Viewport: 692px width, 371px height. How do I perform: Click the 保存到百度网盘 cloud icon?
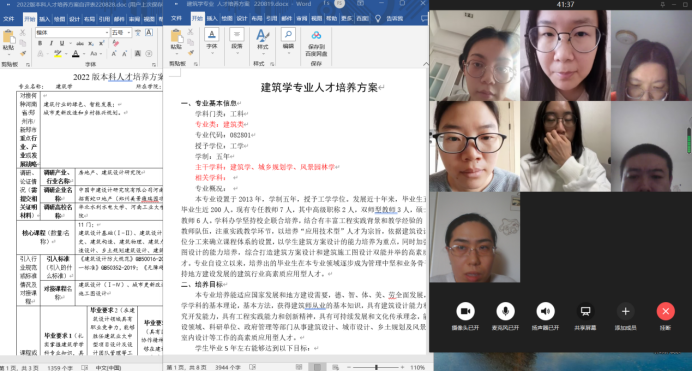click(x=316, y=35)
